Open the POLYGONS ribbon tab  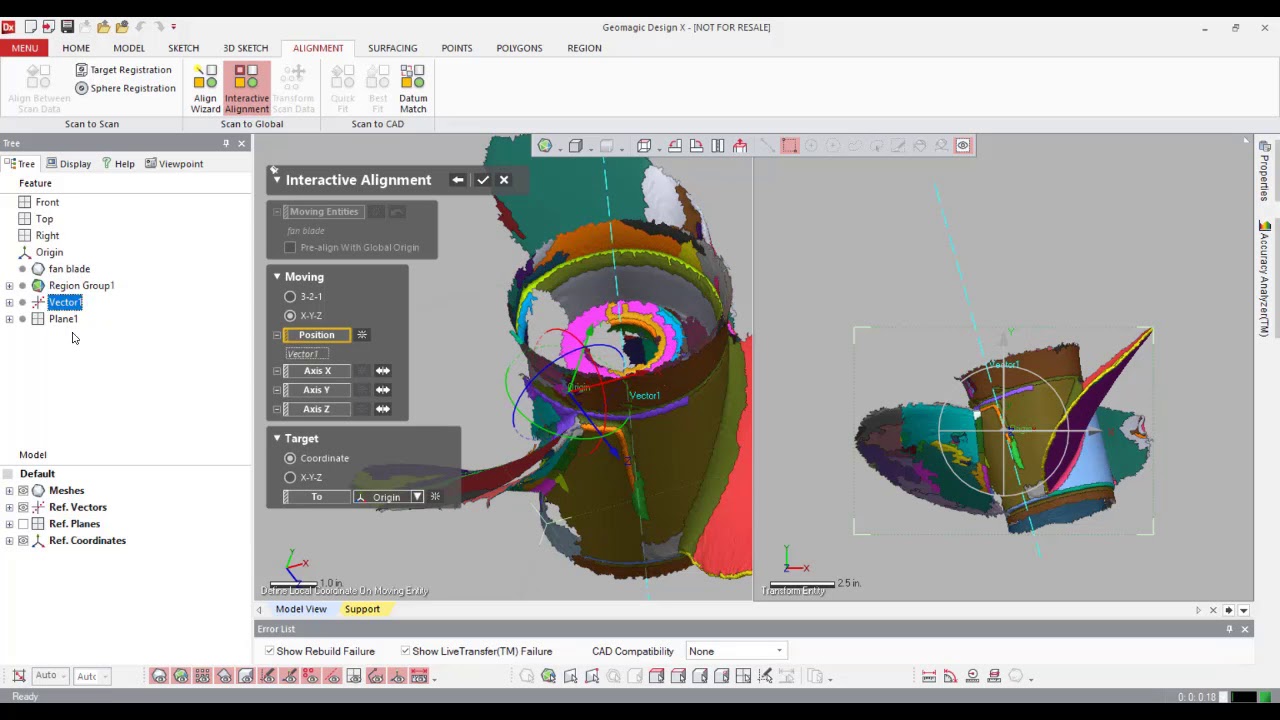(519, 48)
